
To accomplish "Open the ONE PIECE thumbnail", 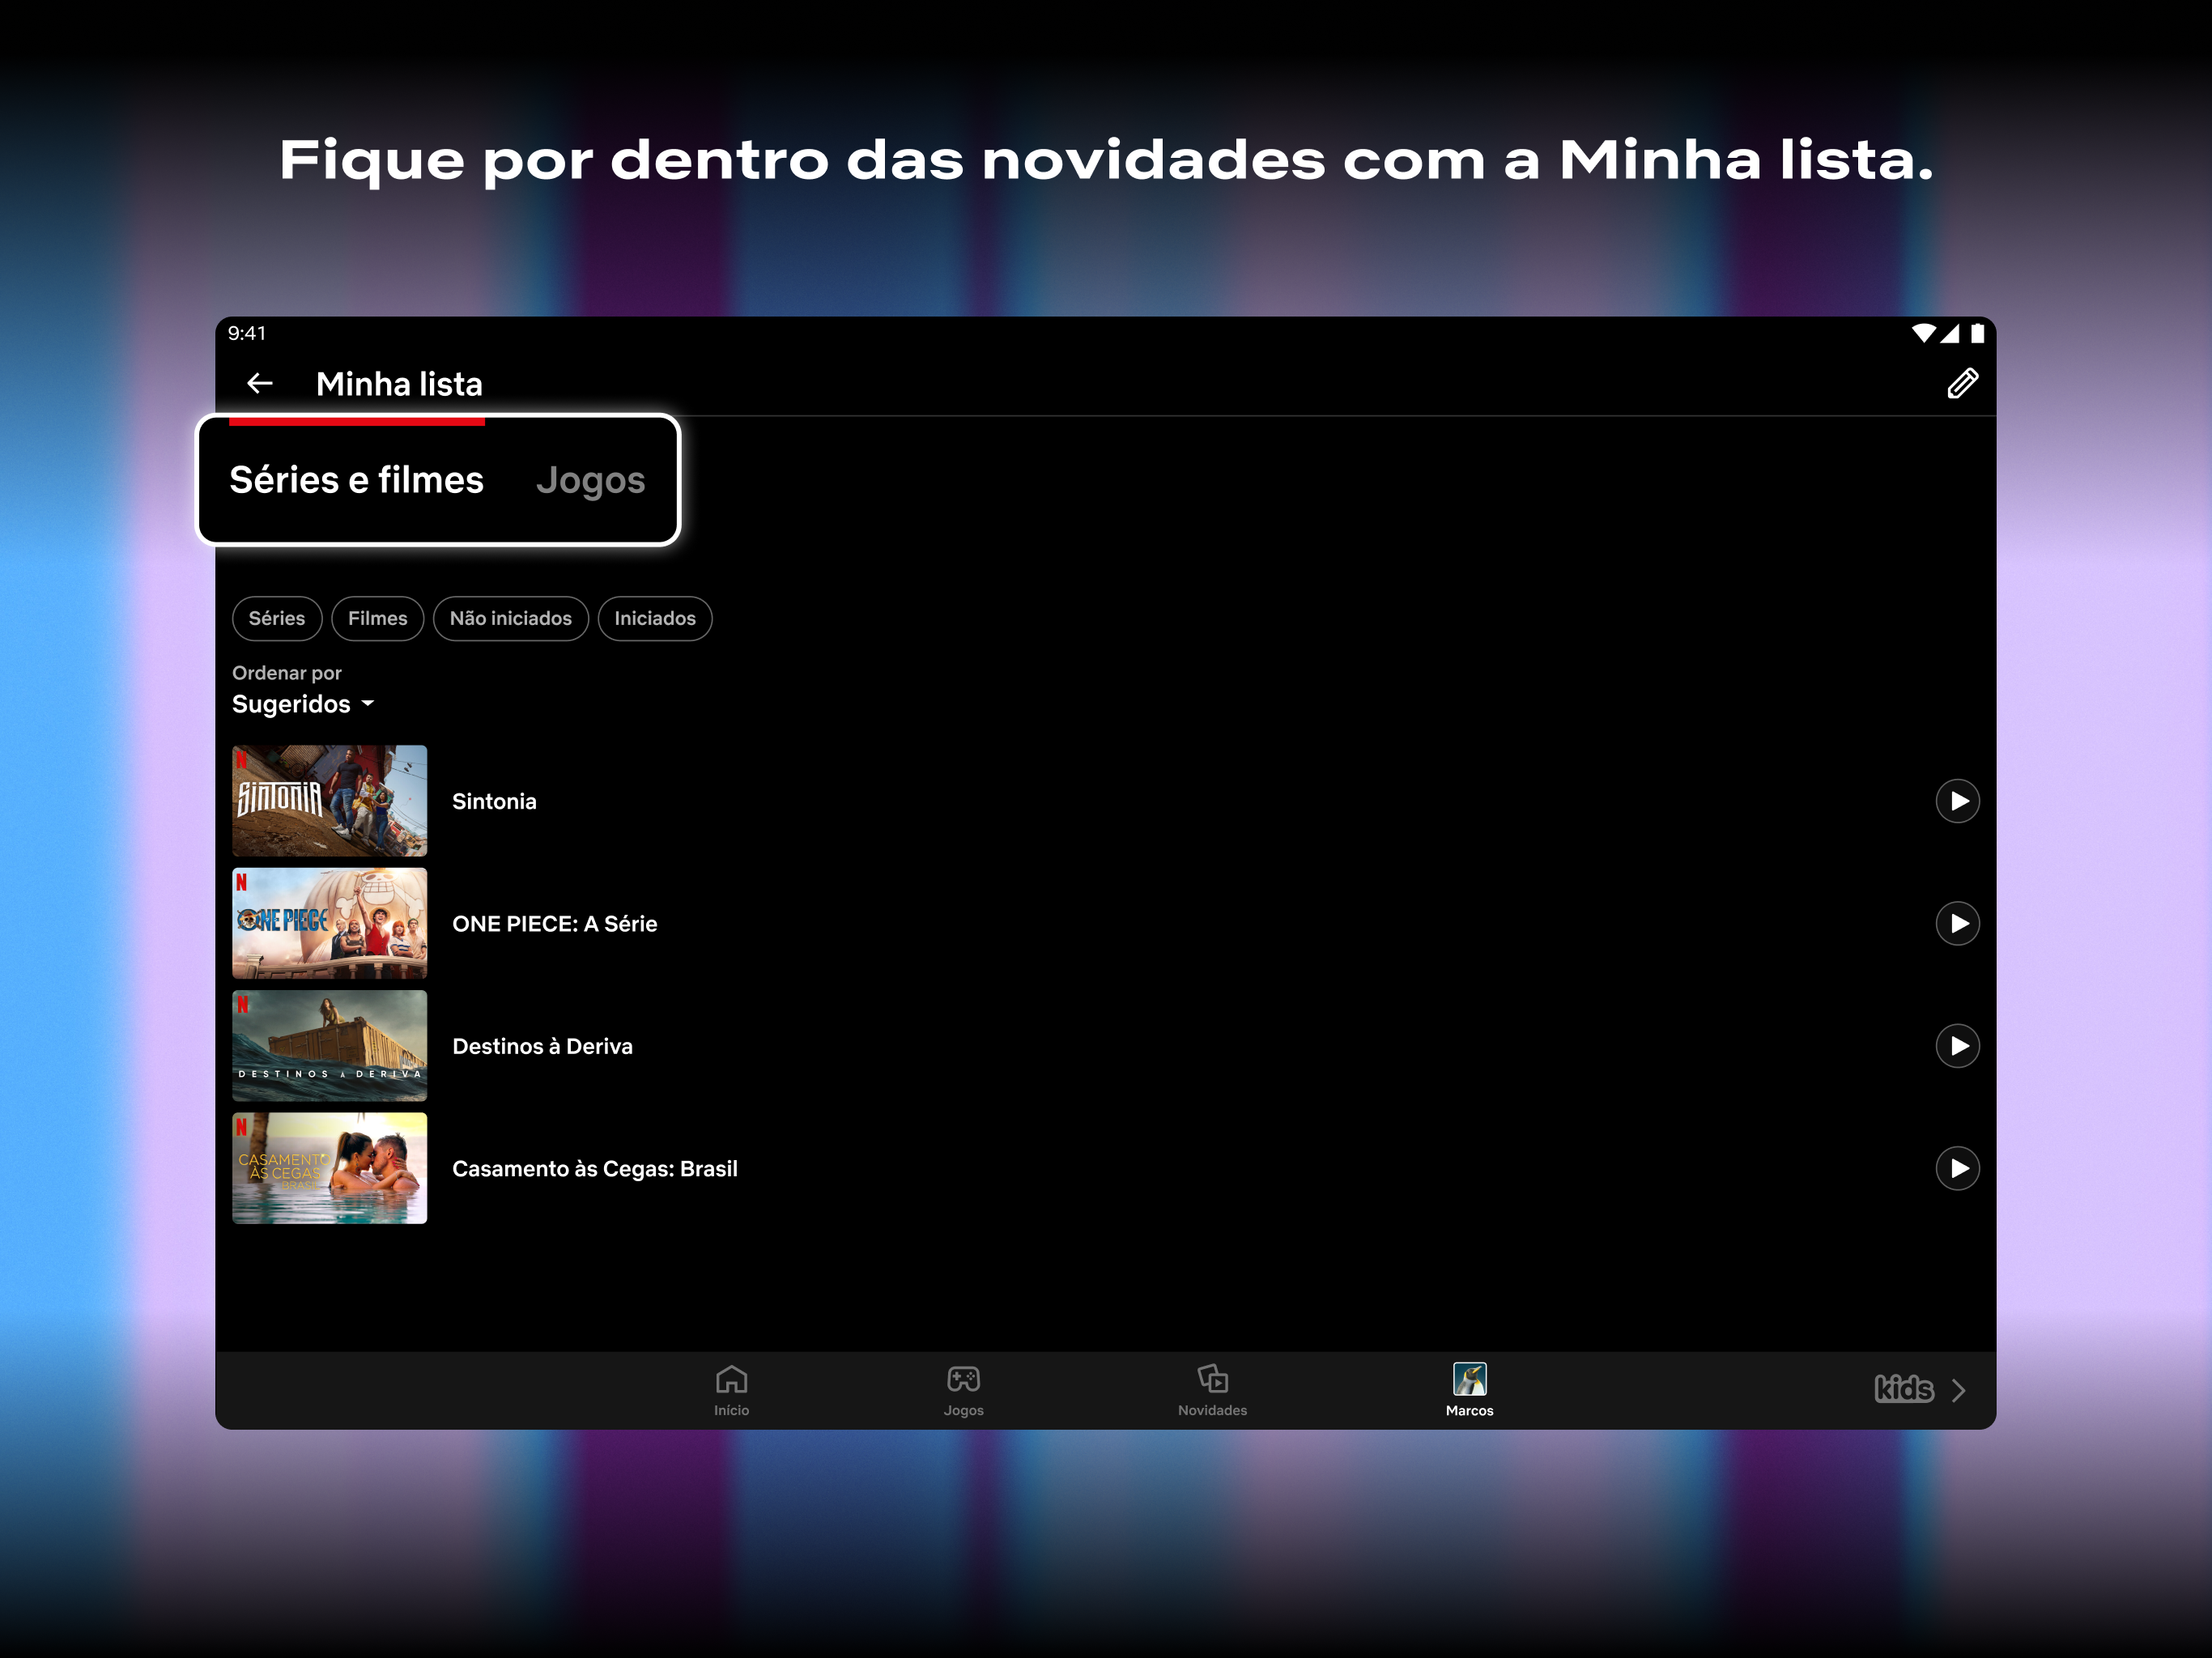I will tap(329, 923).
